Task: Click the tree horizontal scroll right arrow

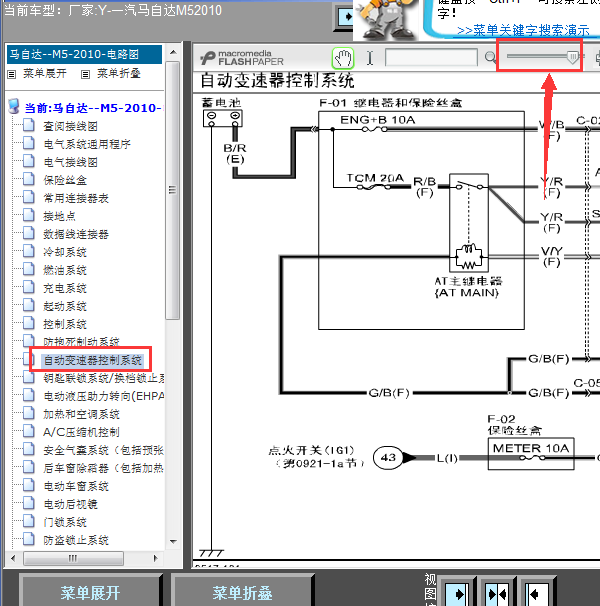Action: coord(155,558)
